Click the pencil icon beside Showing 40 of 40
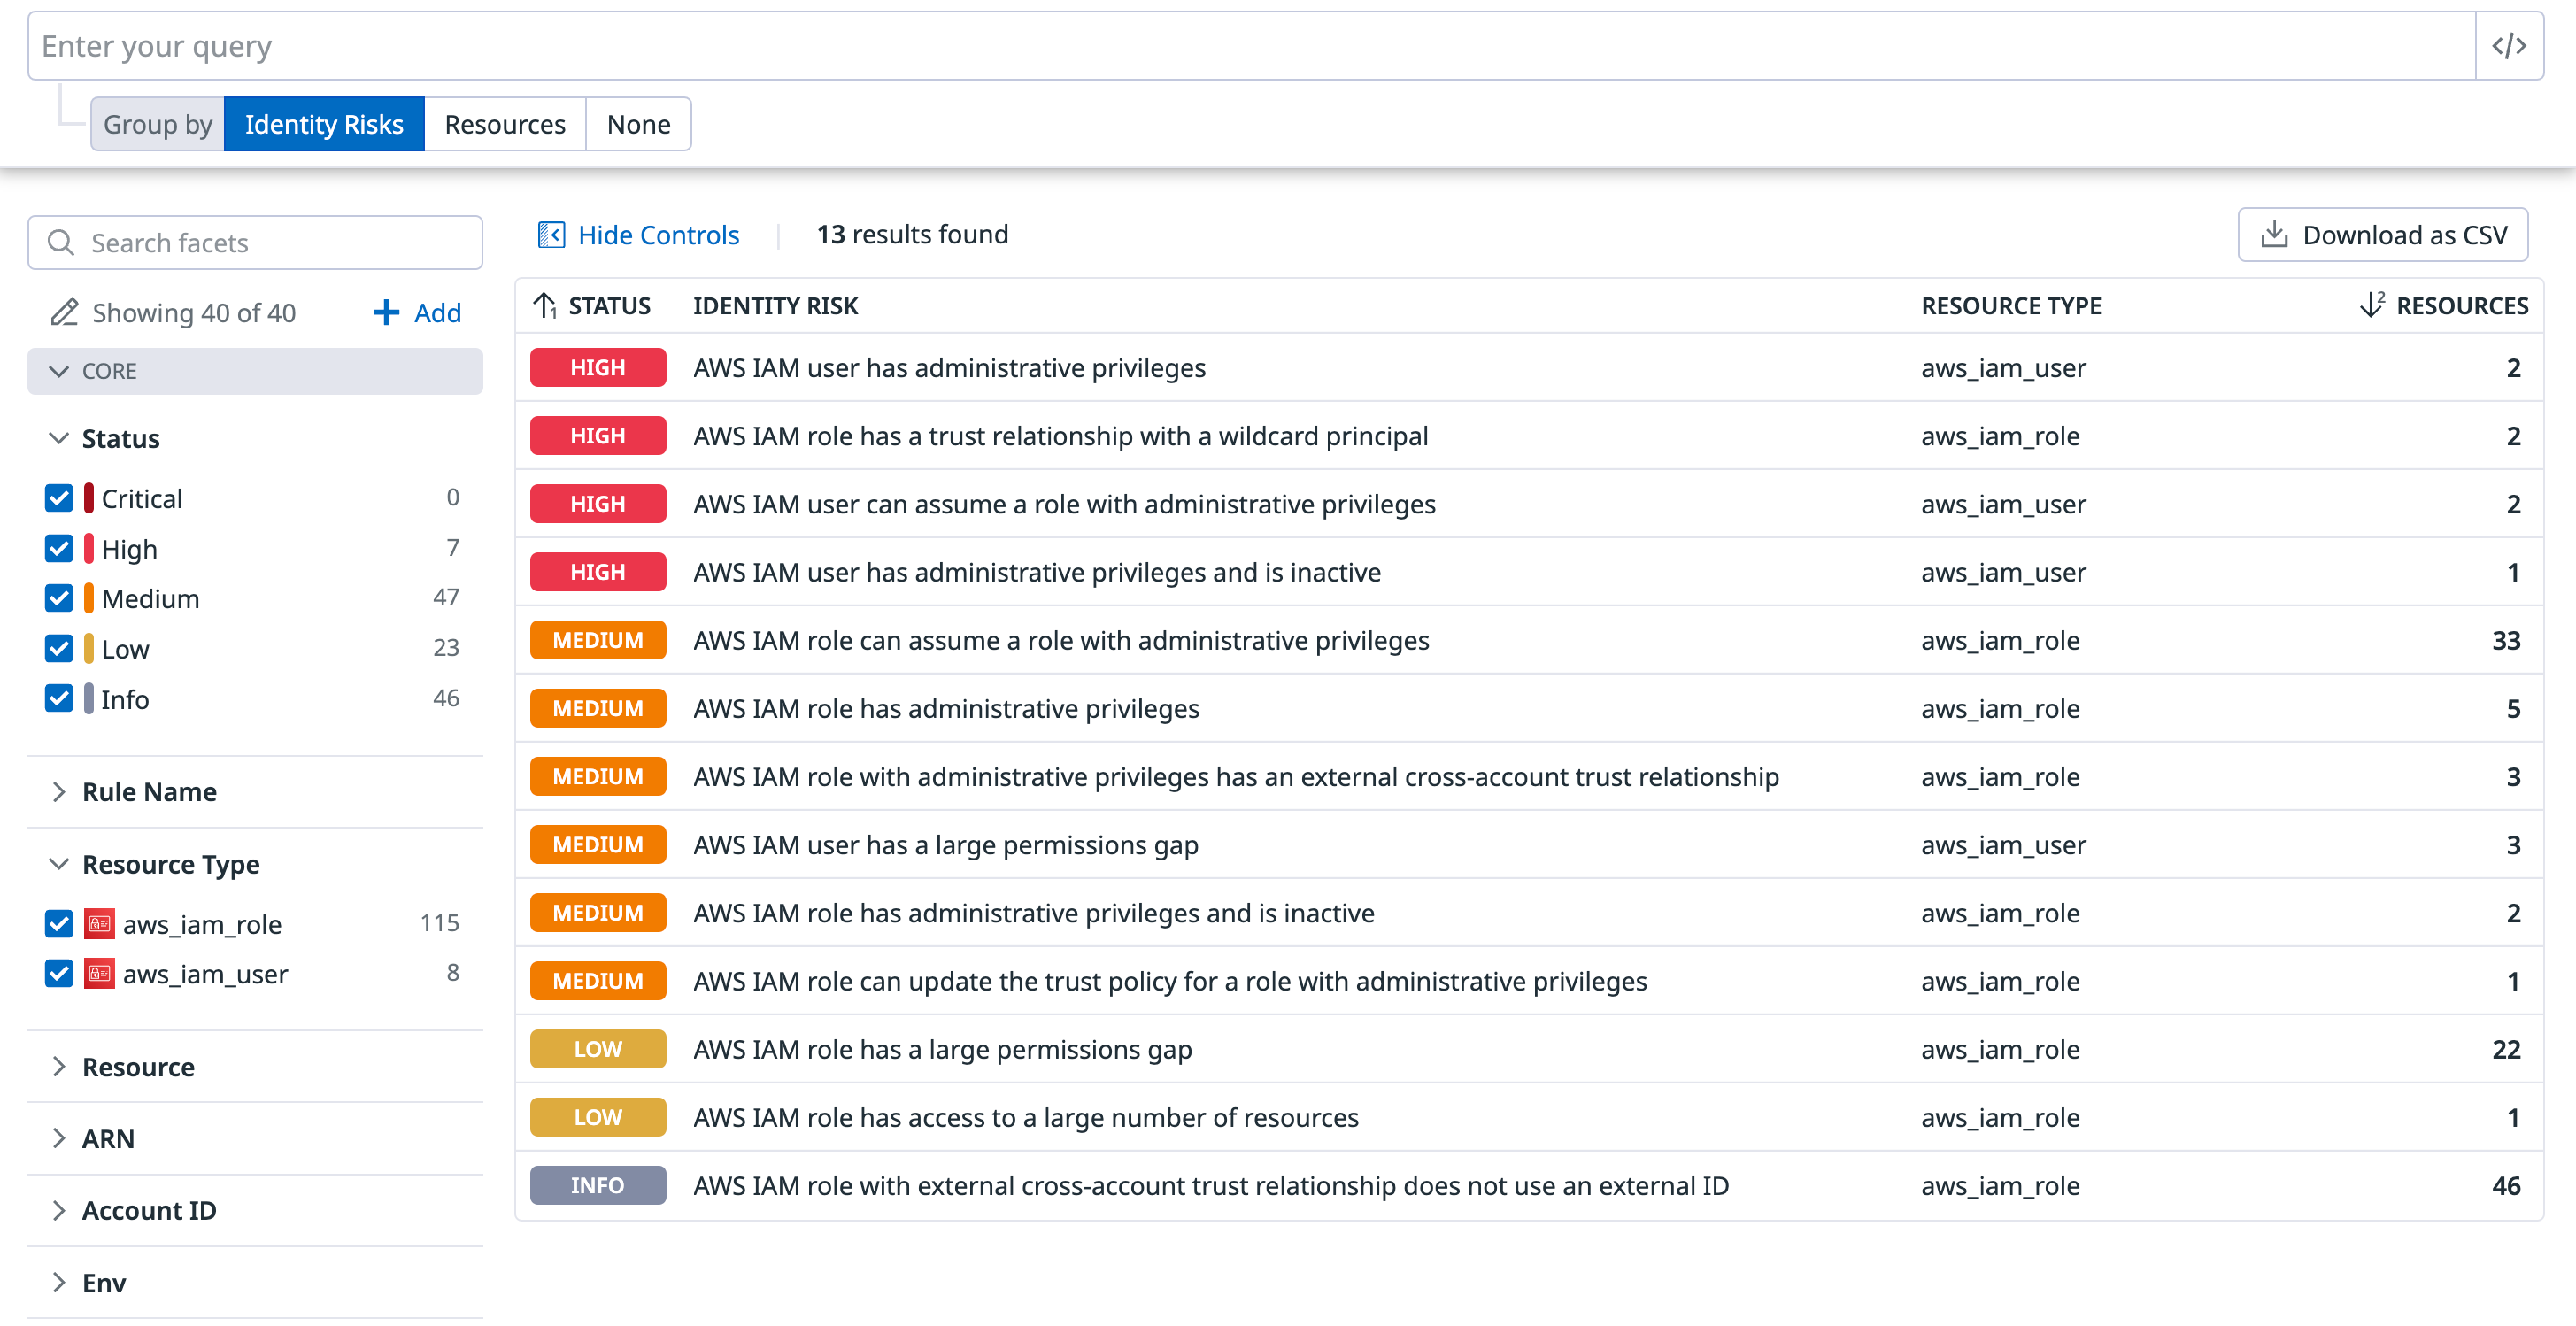The height and width of the screenshot is (1326, 2576). pos(64,312)
